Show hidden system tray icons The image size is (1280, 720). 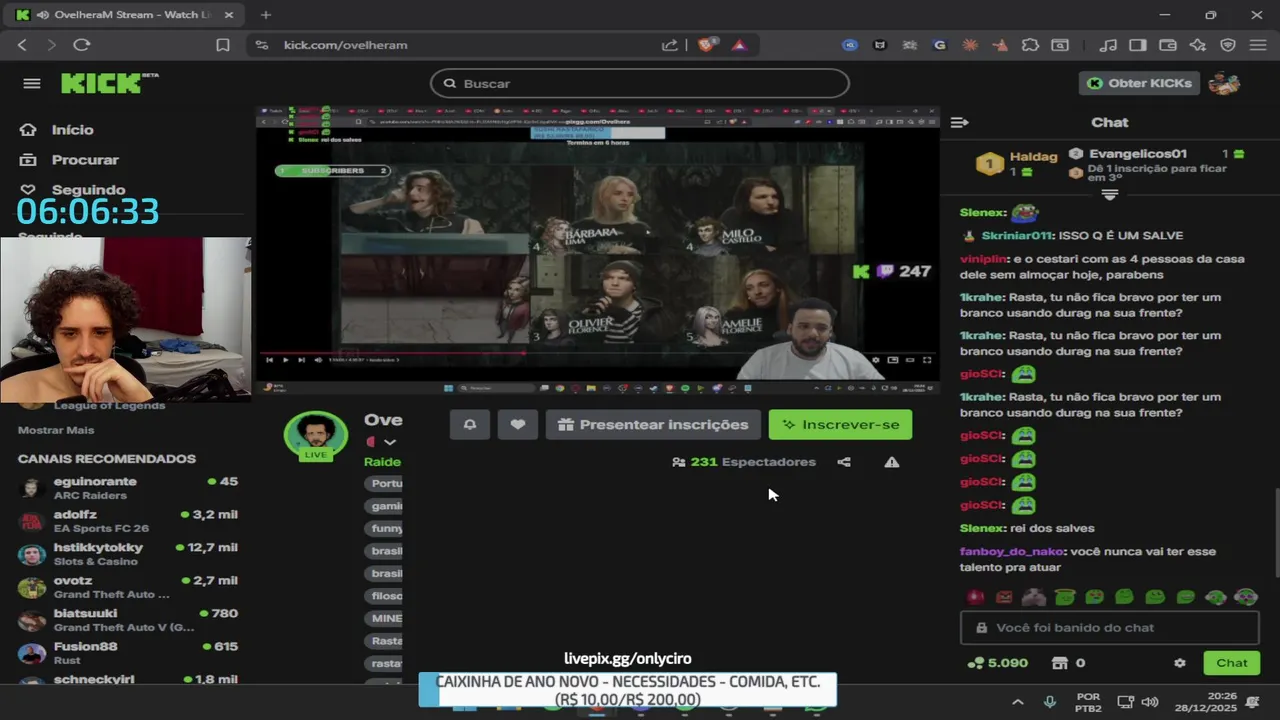coord(1017,702)
